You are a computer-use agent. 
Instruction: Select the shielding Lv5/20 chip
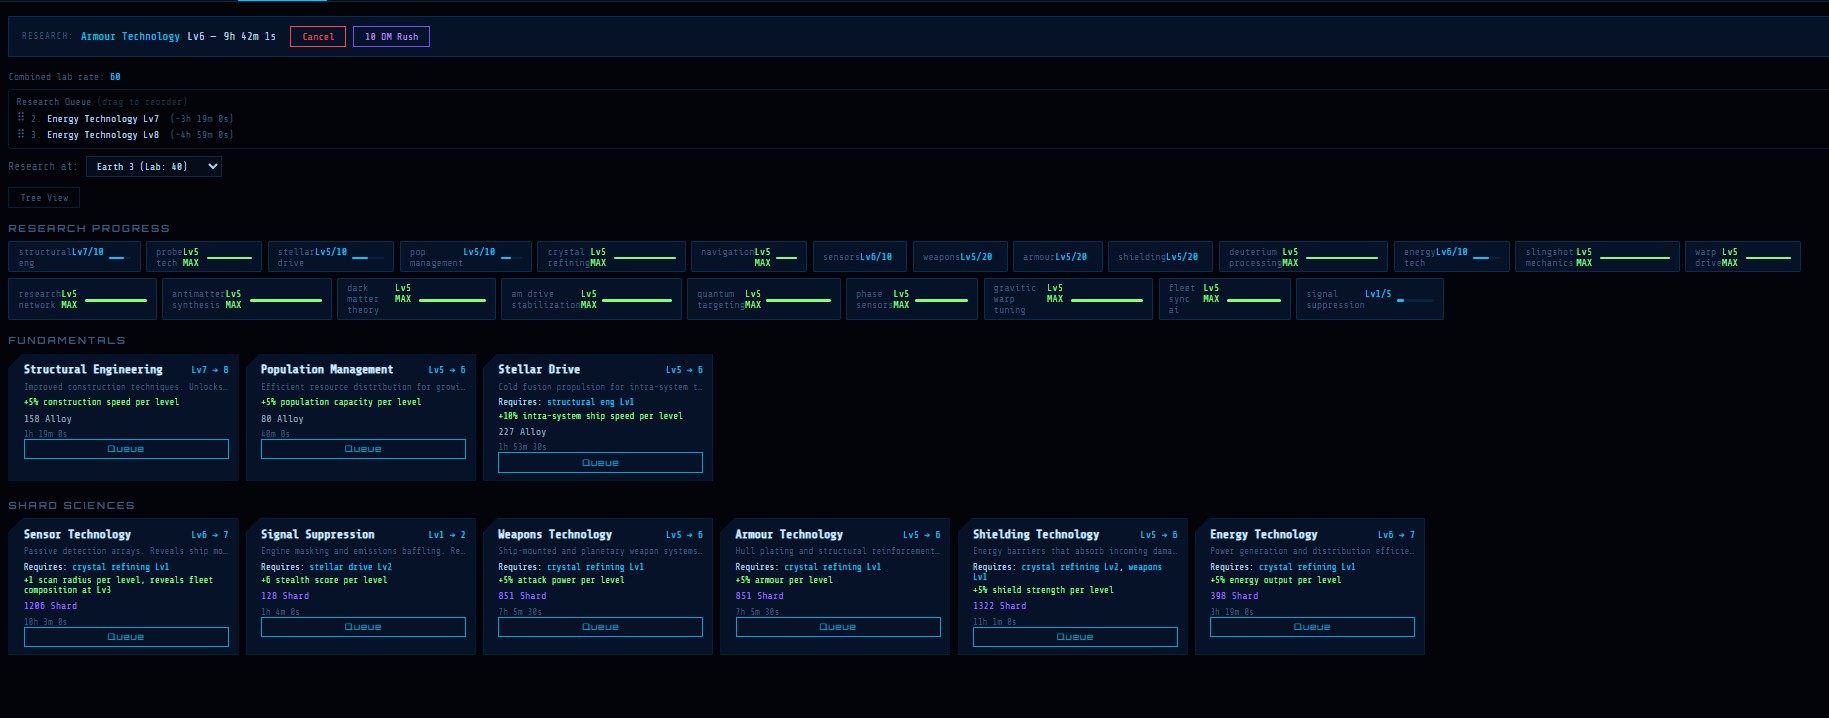(1161, 257)
